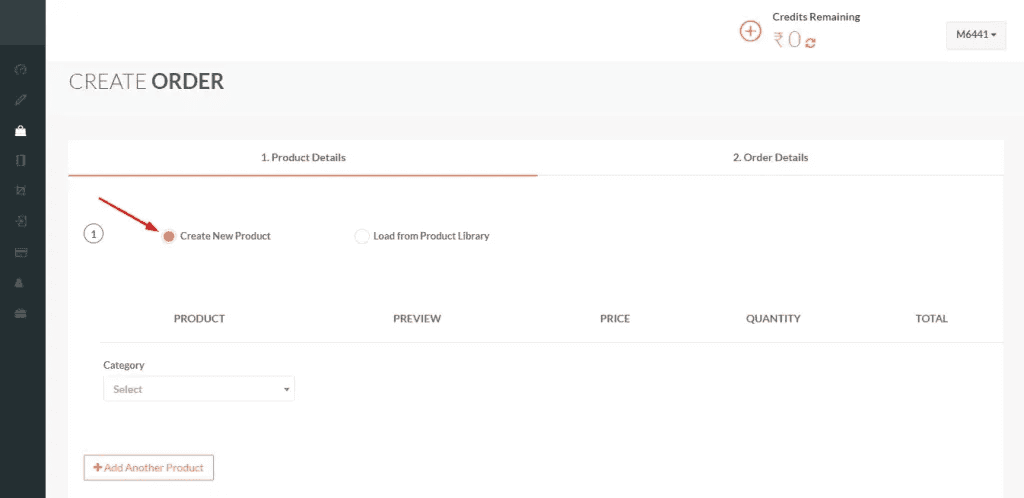1024x498 pixels.
Task: Select the Create New Product radio button
Action: [x=169, y=236]
